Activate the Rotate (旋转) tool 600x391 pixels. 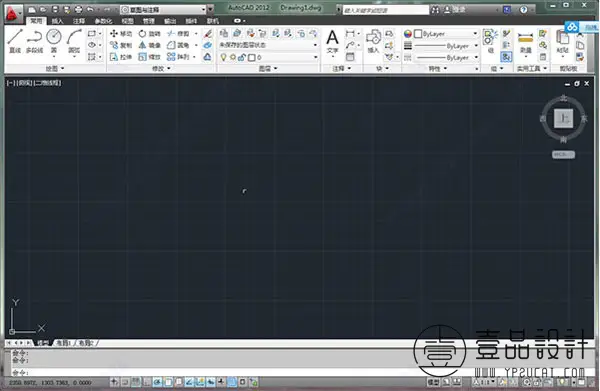[149, 34]
